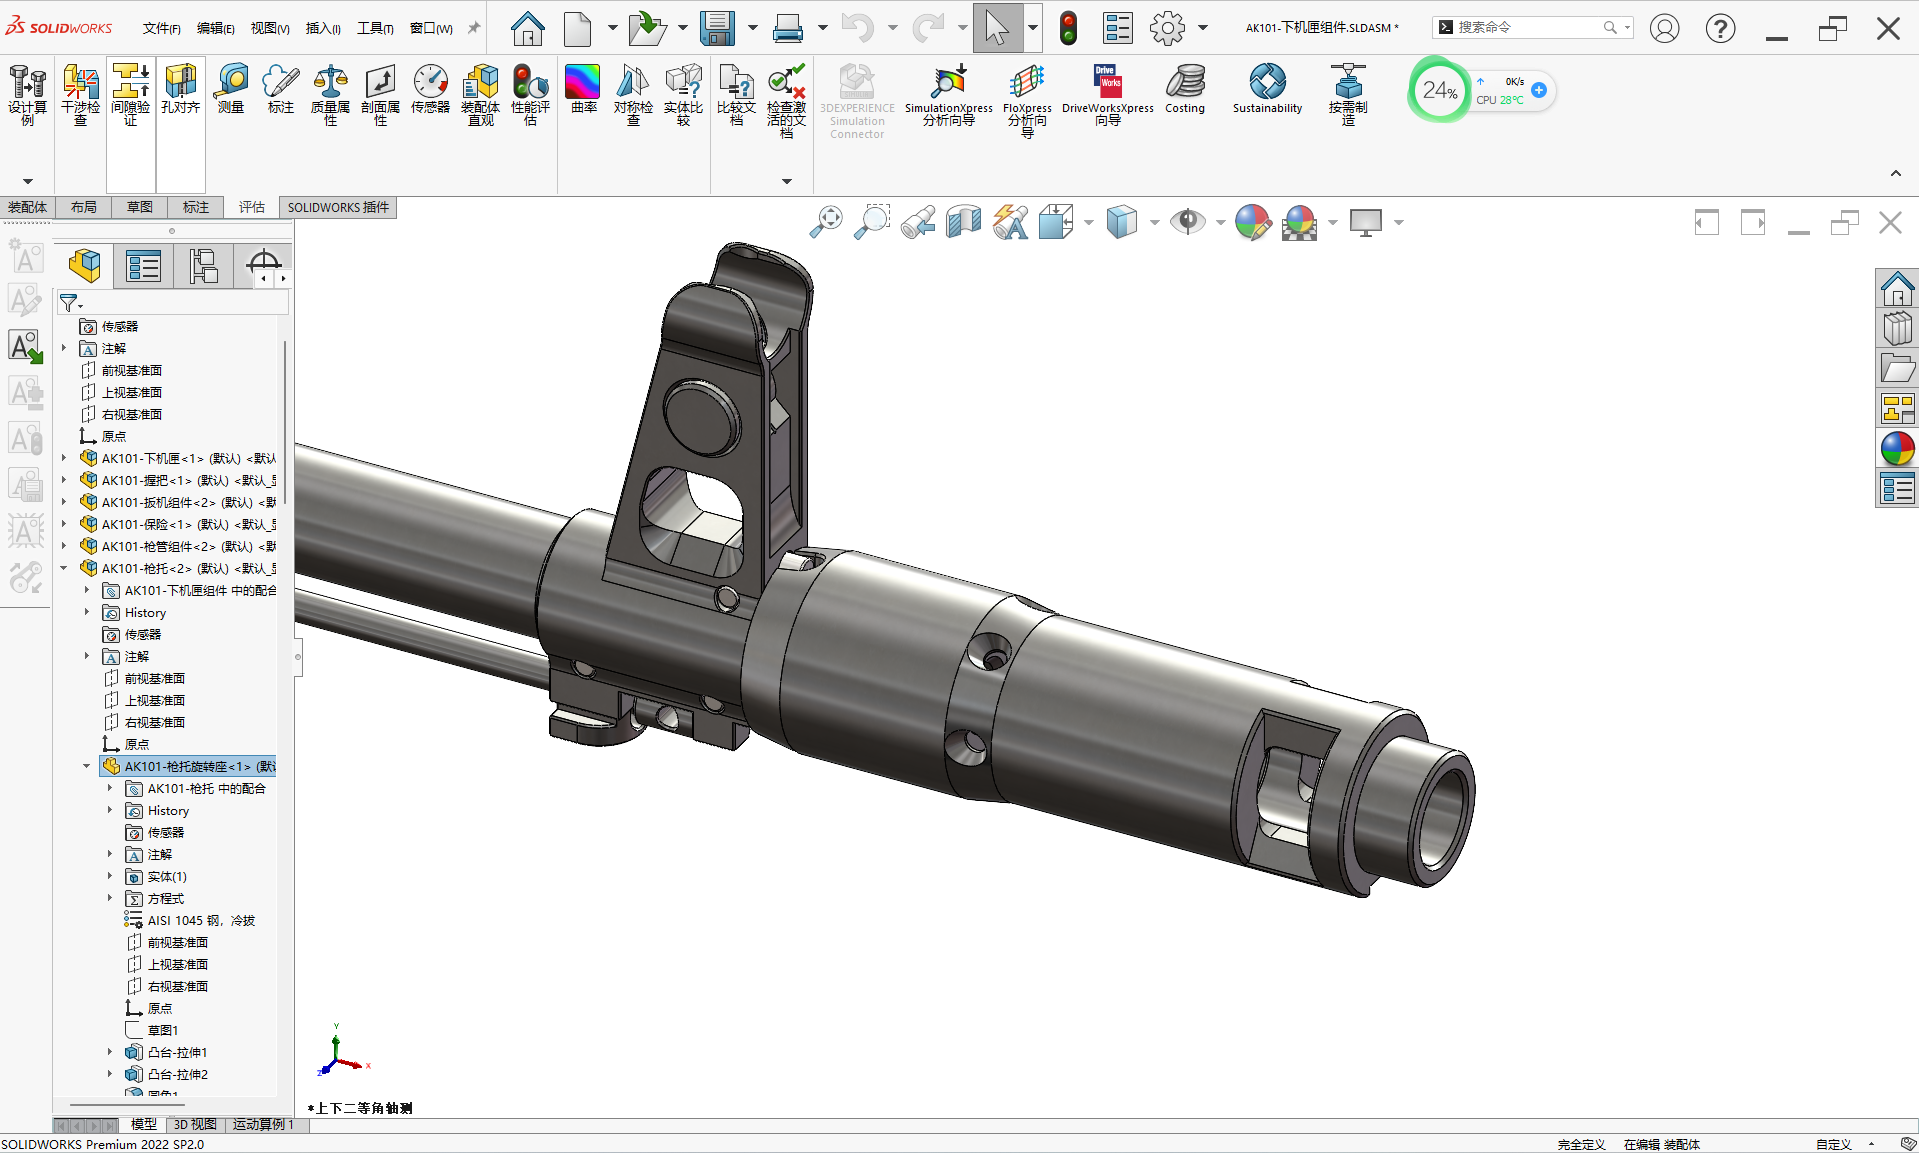Toggle the Rebuild traffic light icon
The image size is (1919, 1153).
[1068, 28]
